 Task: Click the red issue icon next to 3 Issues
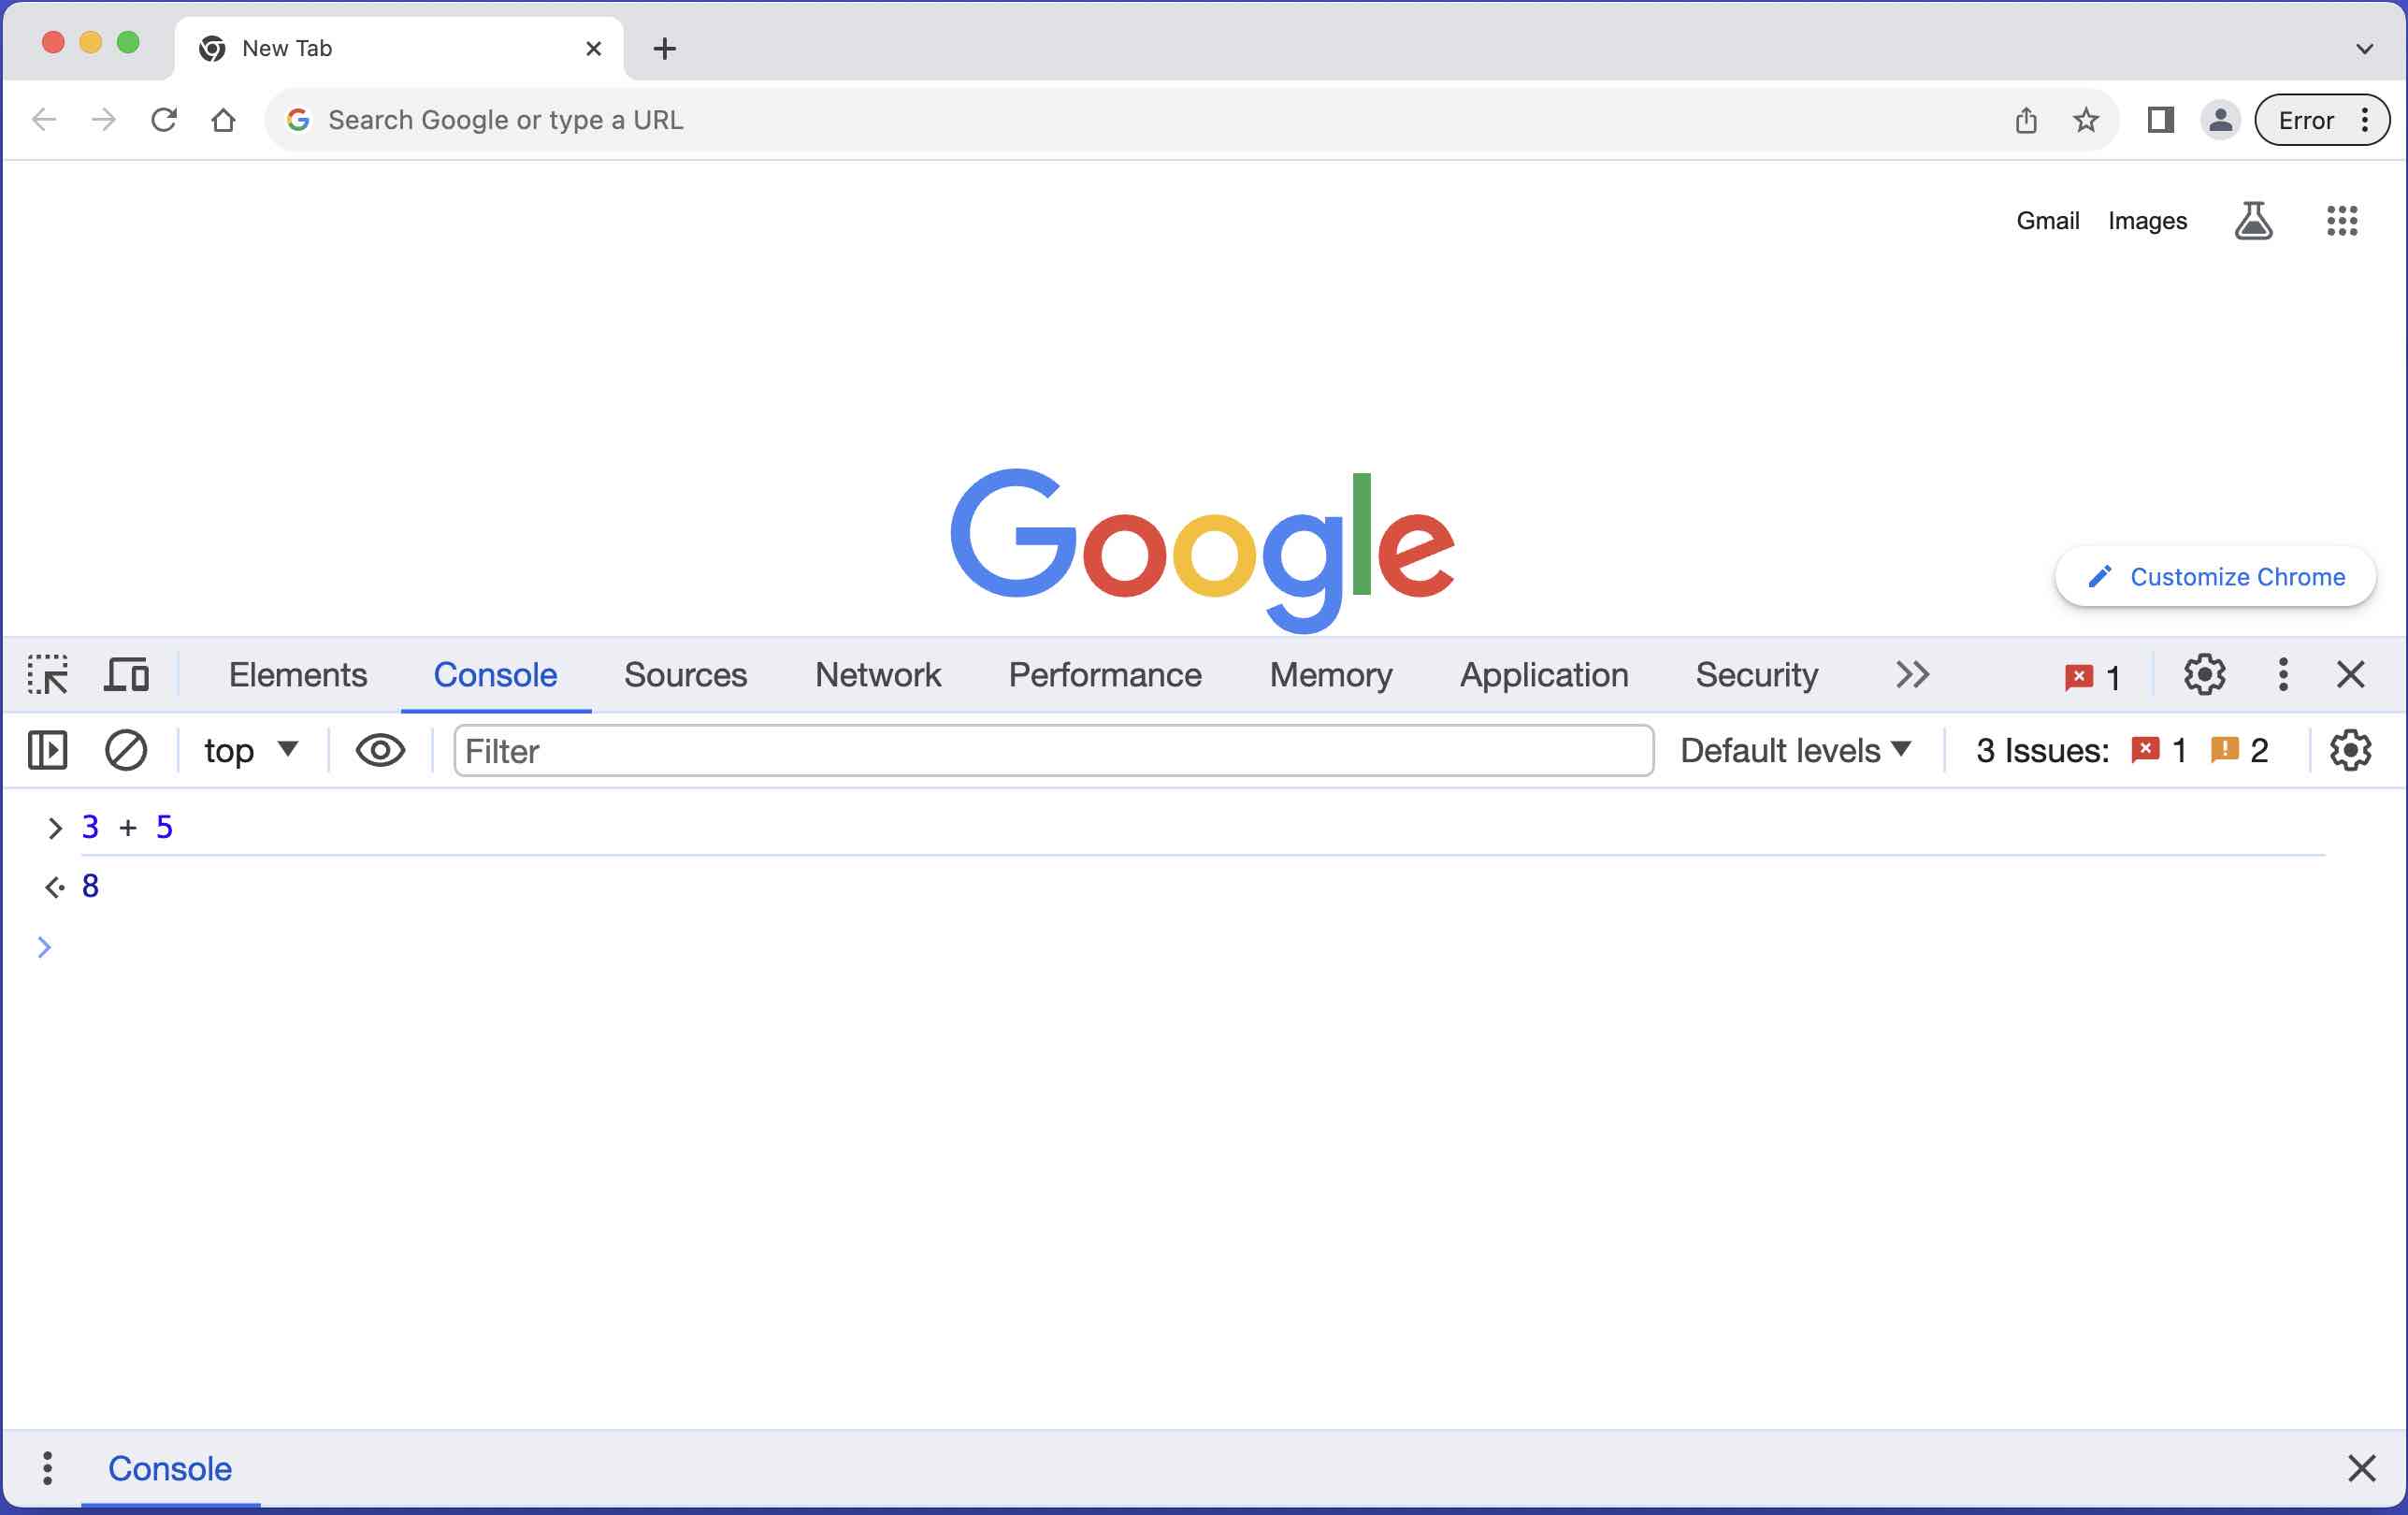click(x=2145, y=749)
